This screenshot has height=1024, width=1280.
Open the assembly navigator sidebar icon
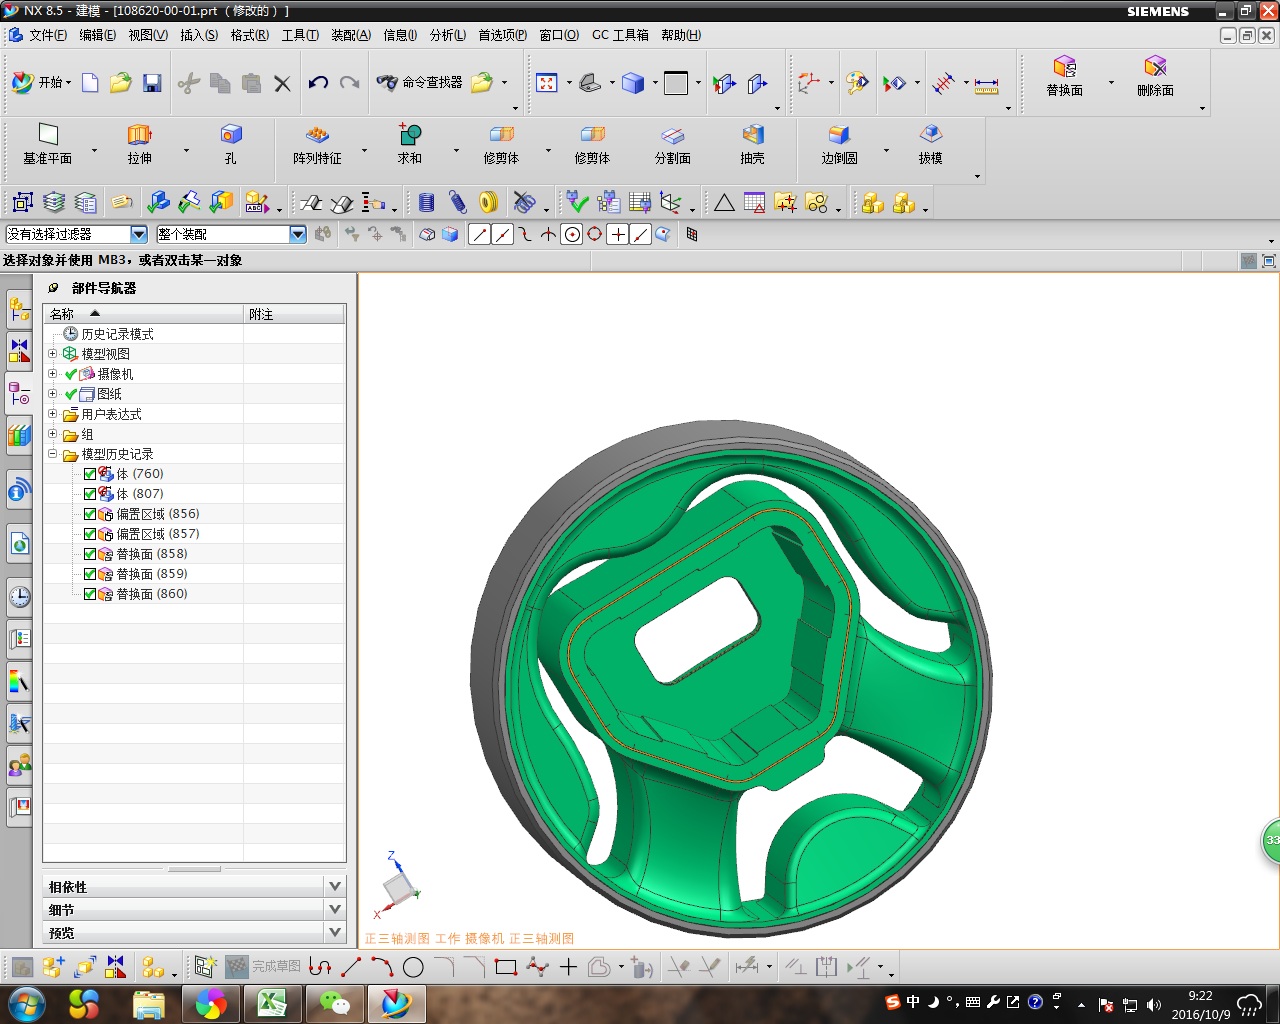[19, 309]
